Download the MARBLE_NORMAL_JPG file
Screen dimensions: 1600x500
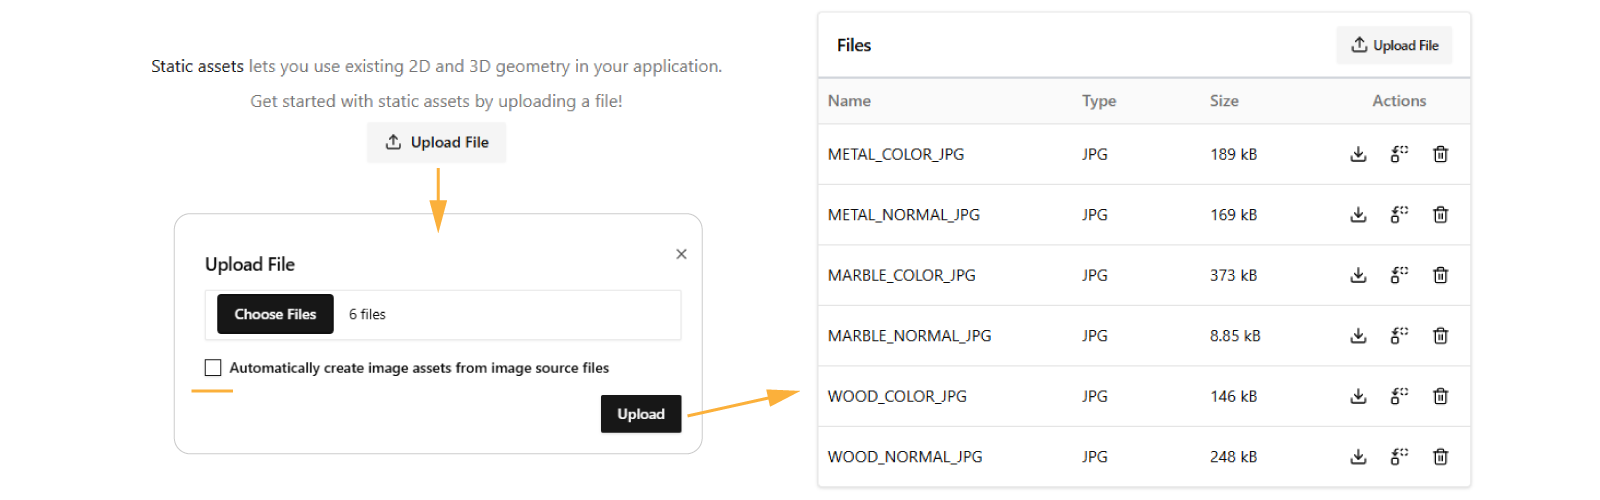coord(1358,336)
